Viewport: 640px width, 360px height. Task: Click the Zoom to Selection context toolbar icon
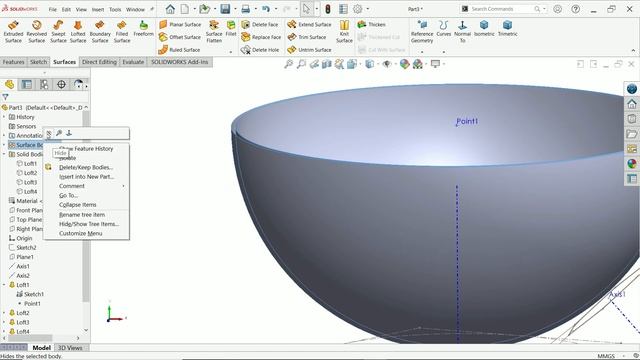click(59, 133)
